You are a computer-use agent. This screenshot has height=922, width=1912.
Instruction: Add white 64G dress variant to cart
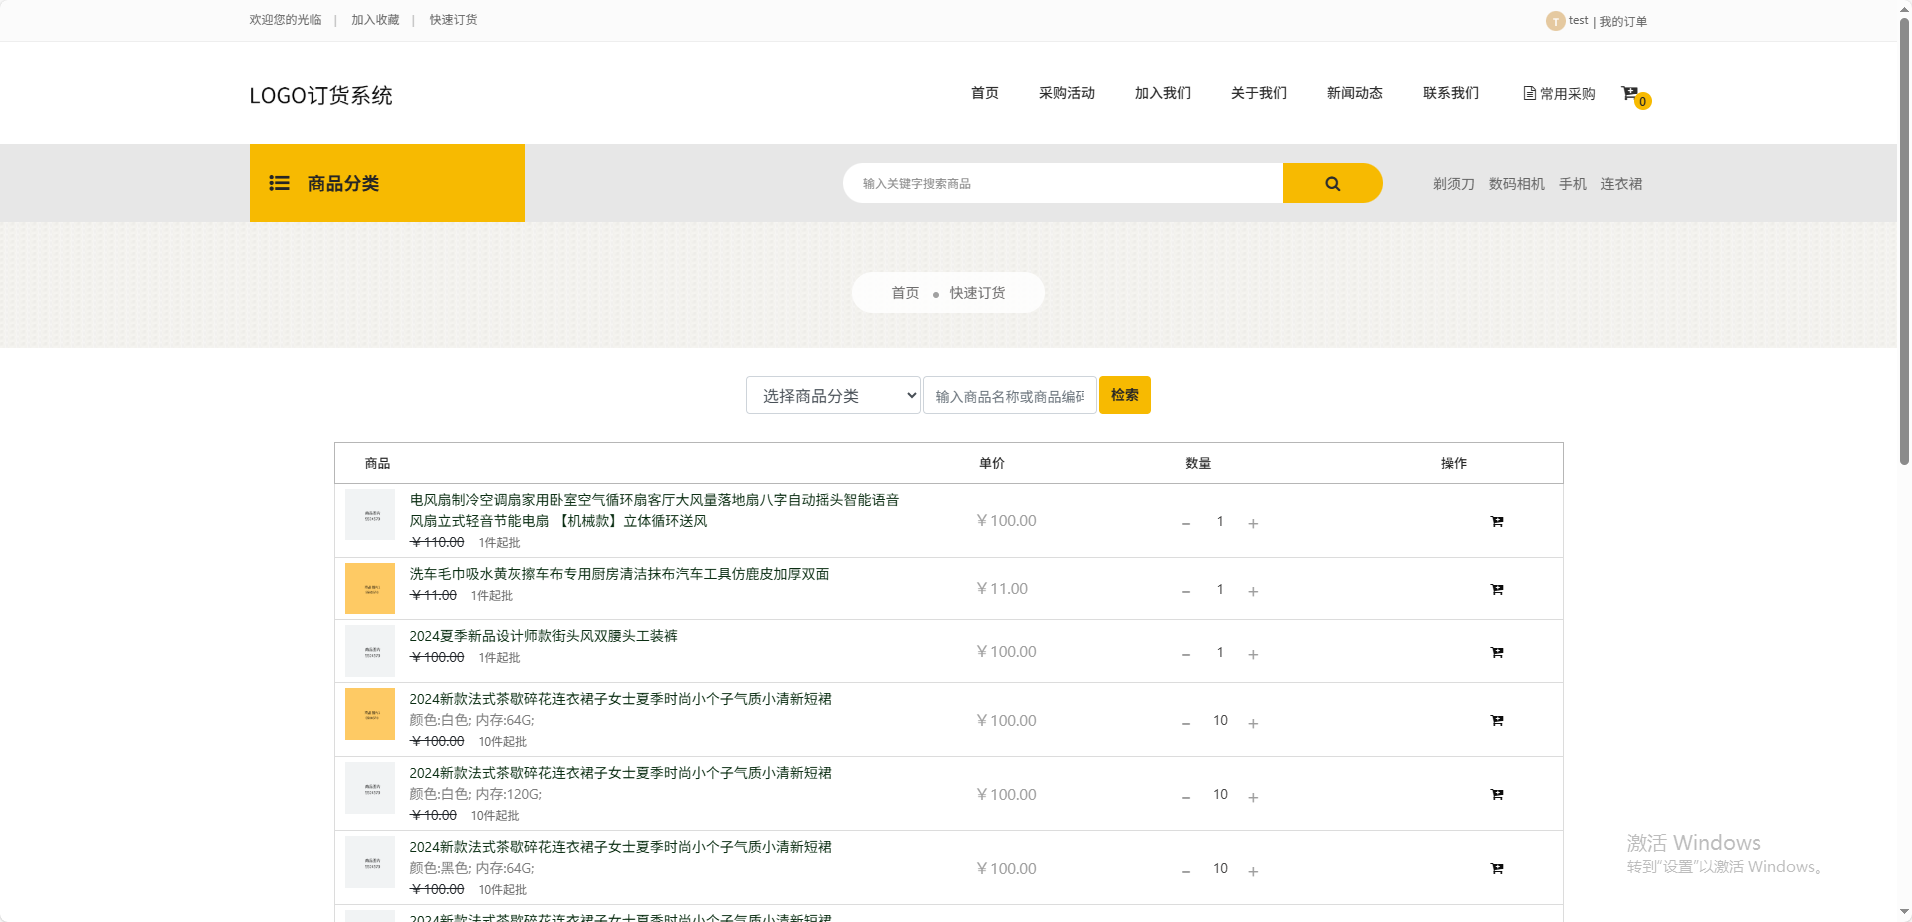[x=1496, y=720]
